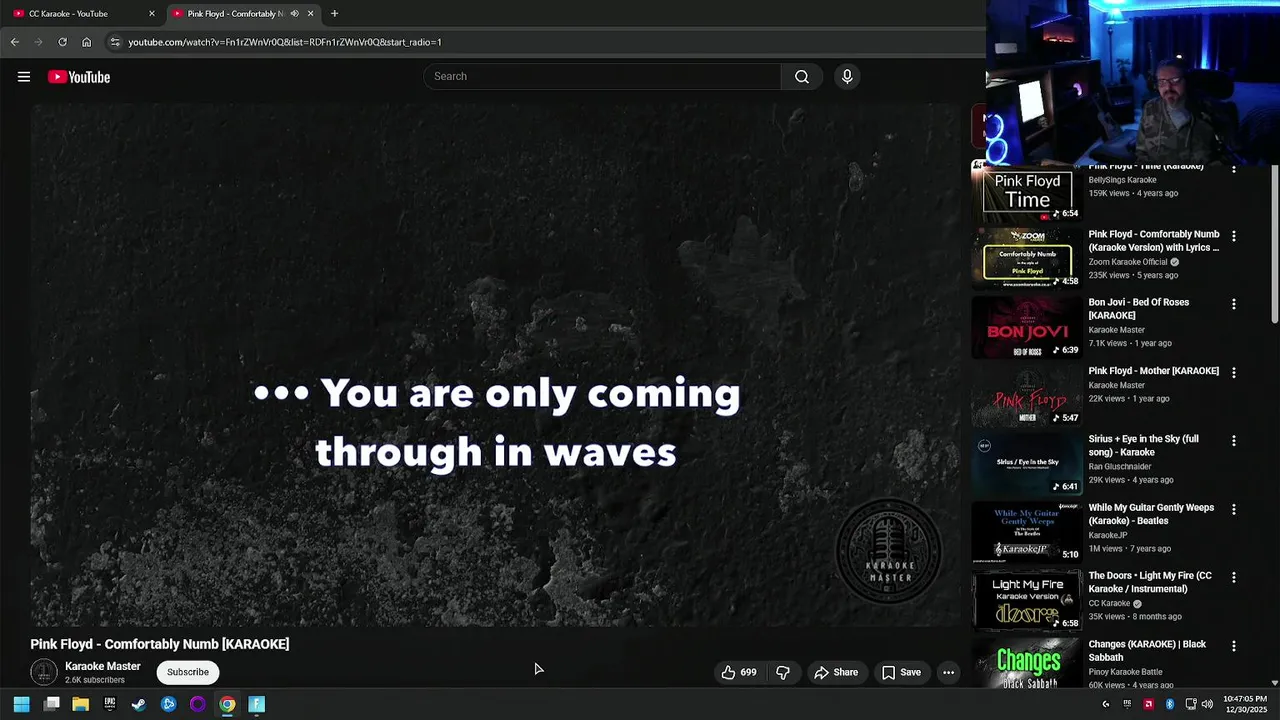Screen dimensions: 1280x720
Task: Open Steam from the taskbar
Action: click(139, 704)
